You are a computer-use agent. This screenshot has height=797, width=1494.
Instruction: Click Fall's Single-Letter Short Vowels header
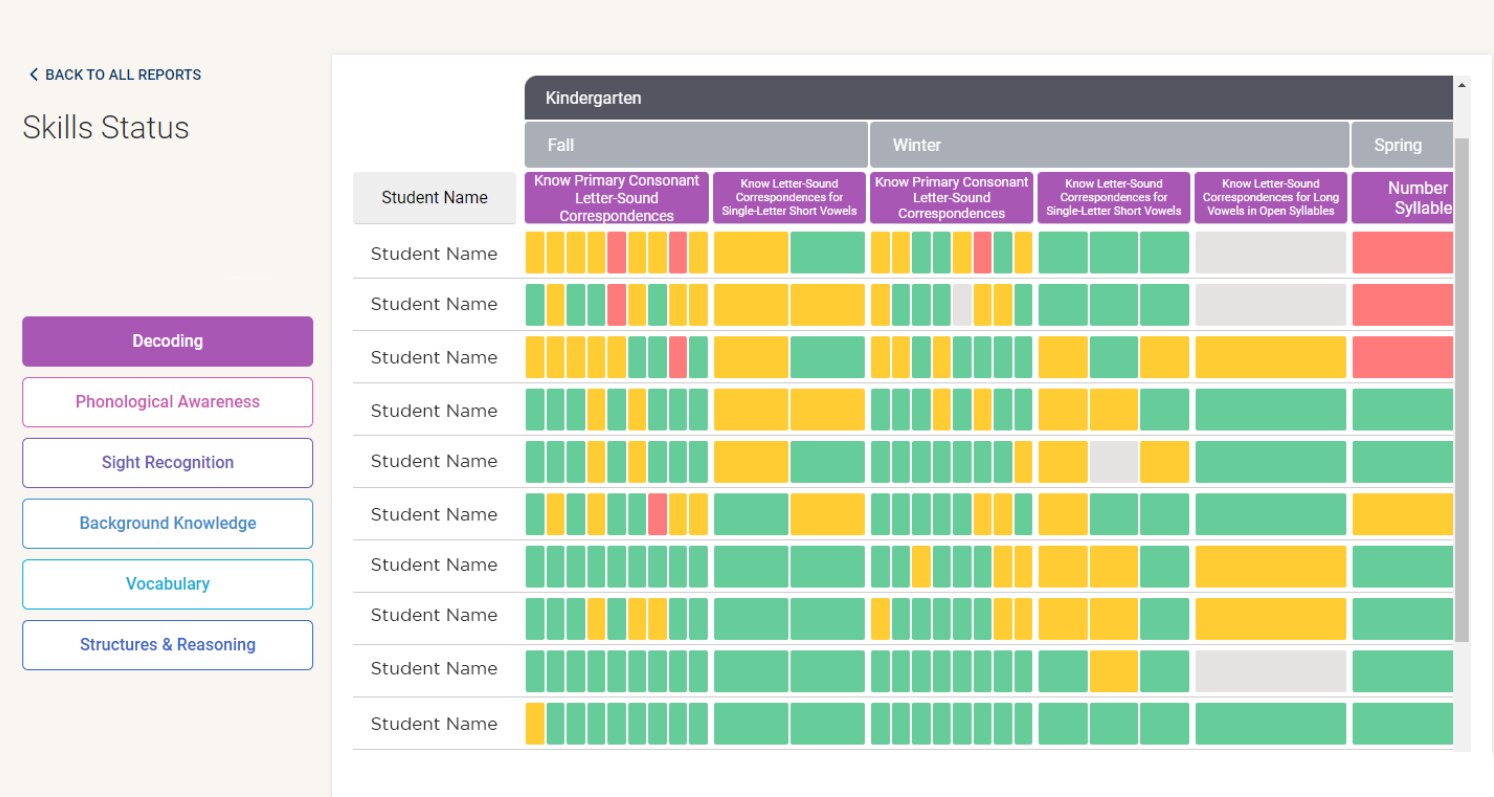tap(789, 198)
